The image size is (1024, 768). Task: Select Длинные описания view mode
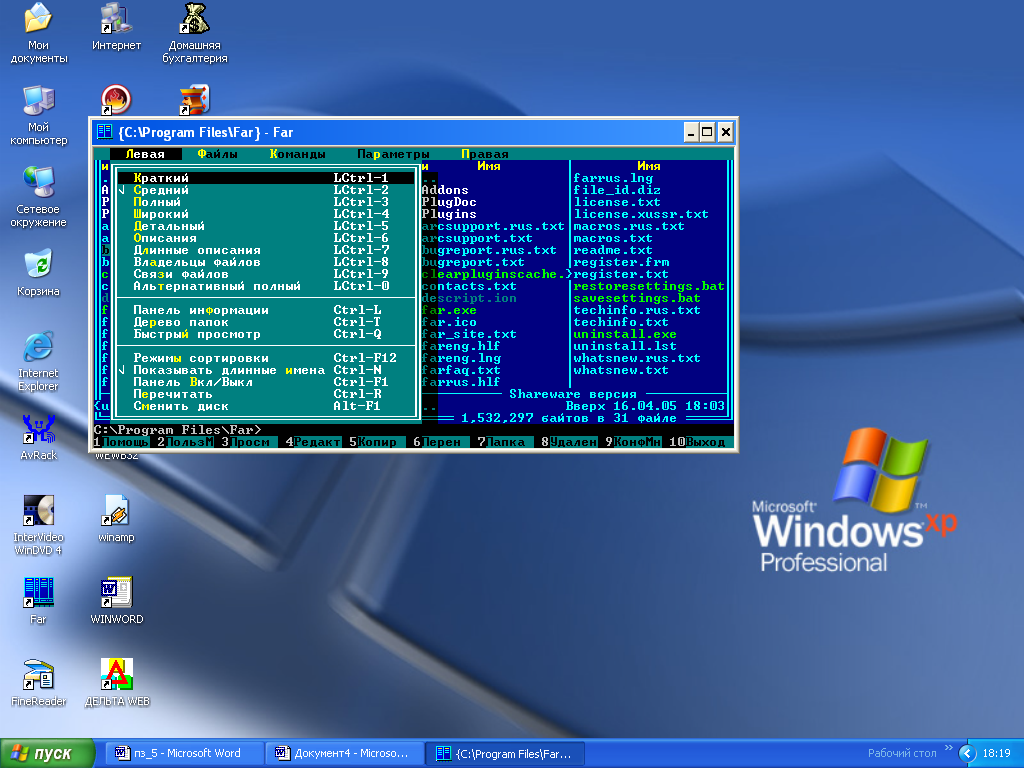[266, 250]
